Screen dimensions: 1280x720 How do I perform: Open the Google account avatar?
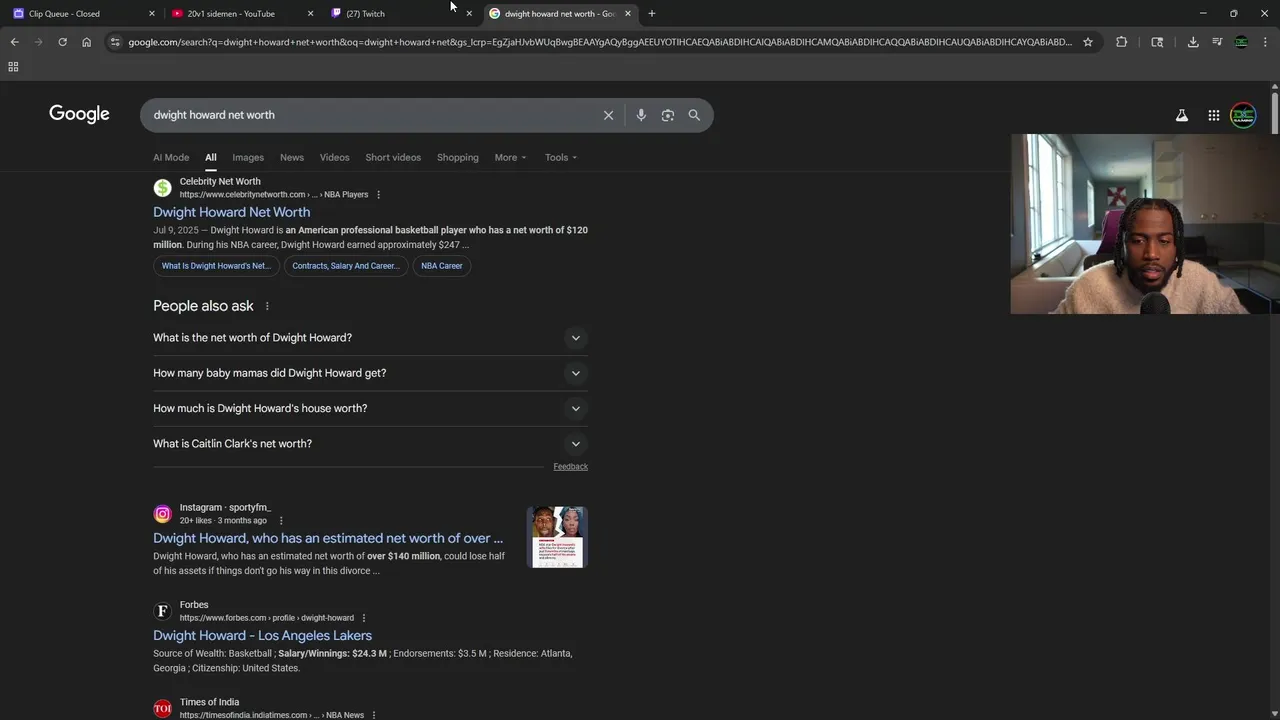point(1243,115)
